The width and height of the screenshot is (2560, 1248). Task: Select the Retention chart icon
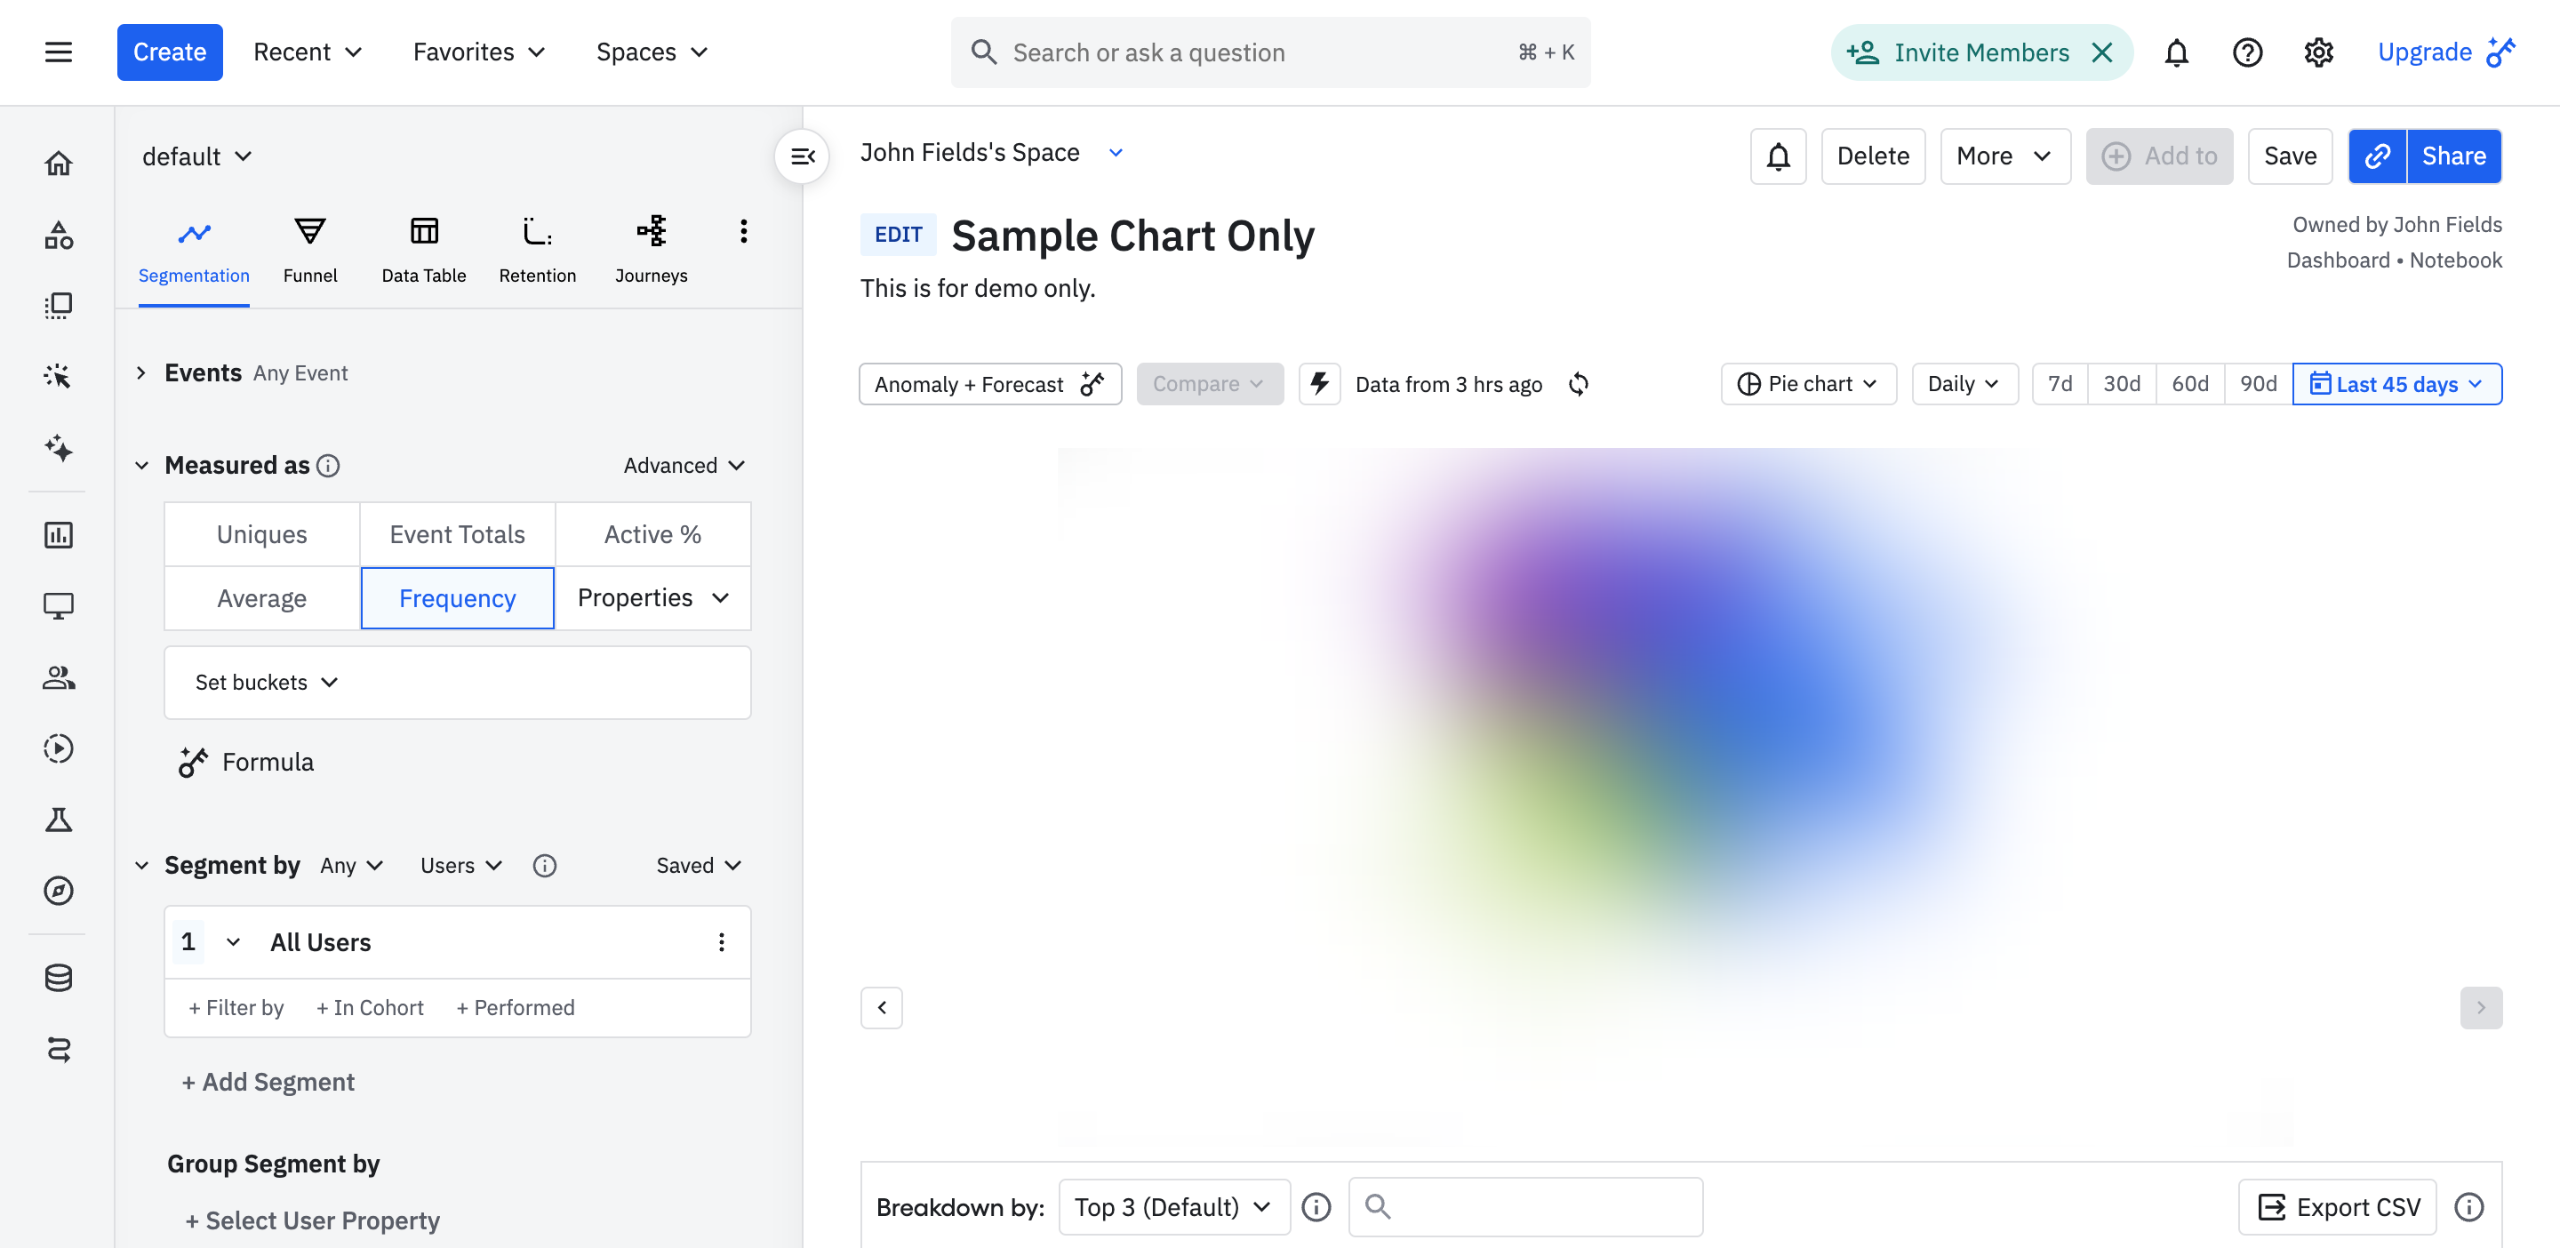tap(537, 233)
